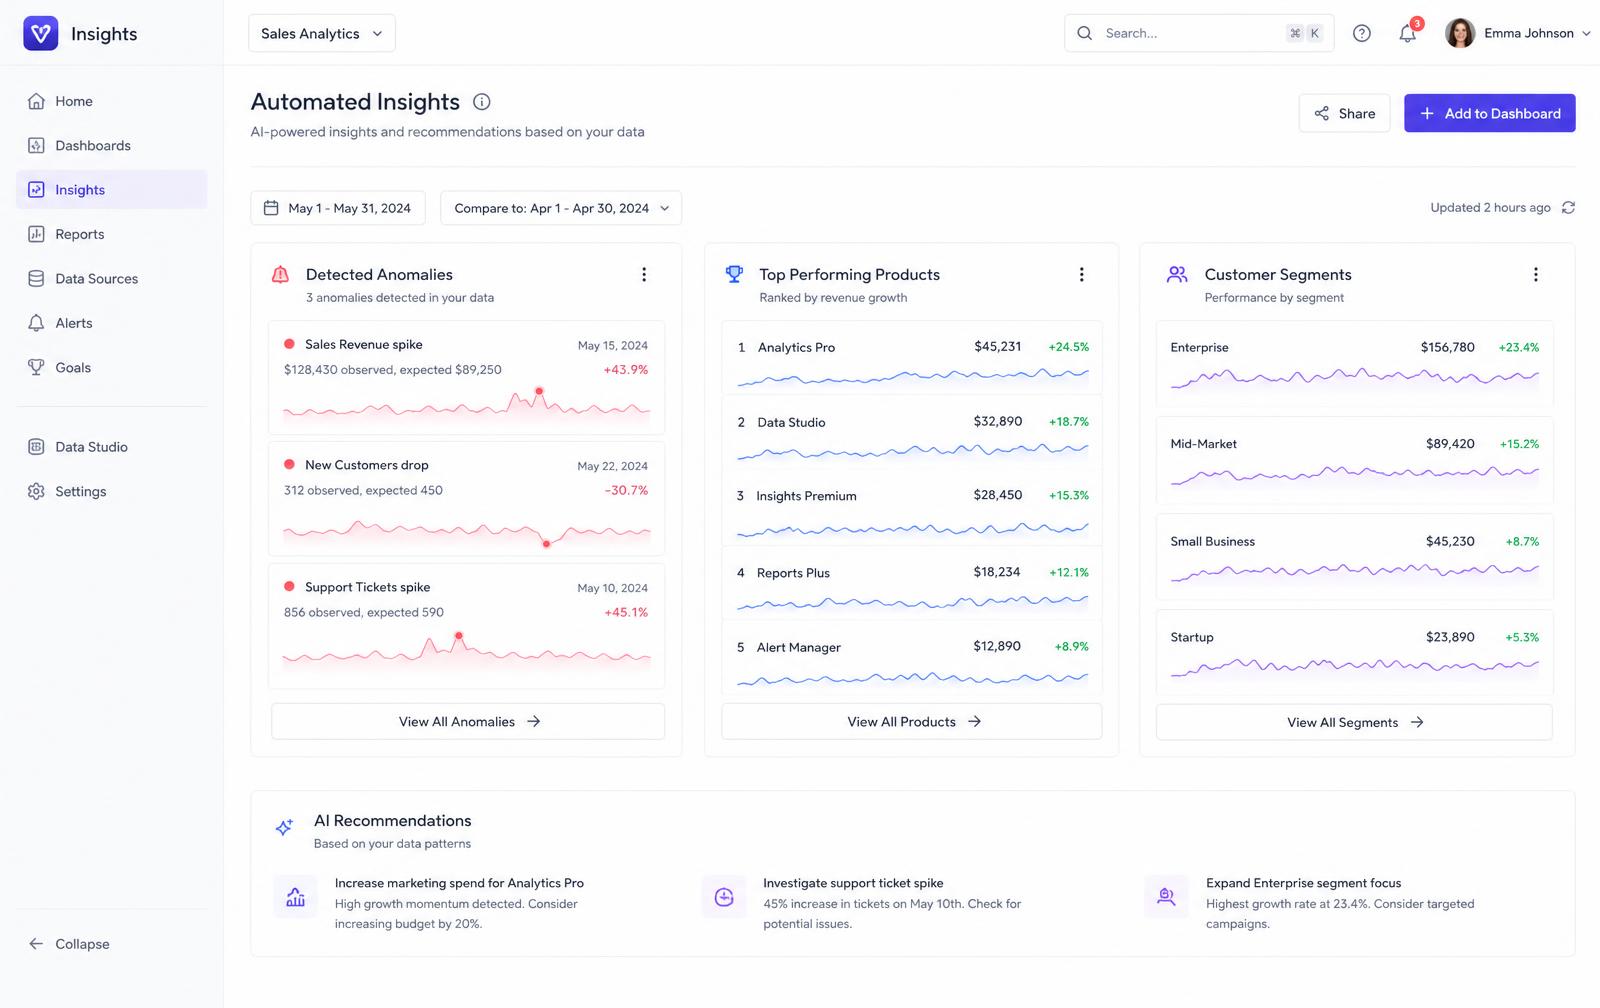Screen dimensions: 1600x1008
Task: Open the New Customers drop anomaly
Action: pos(466,499)
